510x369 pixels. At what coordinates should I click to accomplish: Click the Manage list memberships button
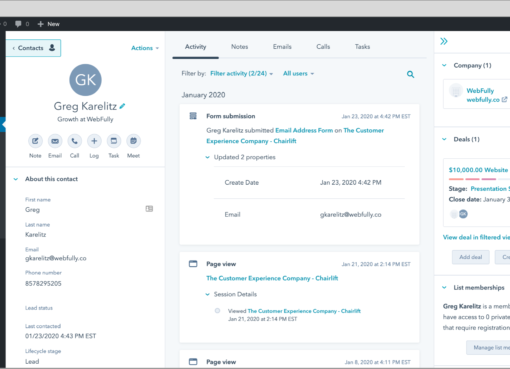click(488, 348)
